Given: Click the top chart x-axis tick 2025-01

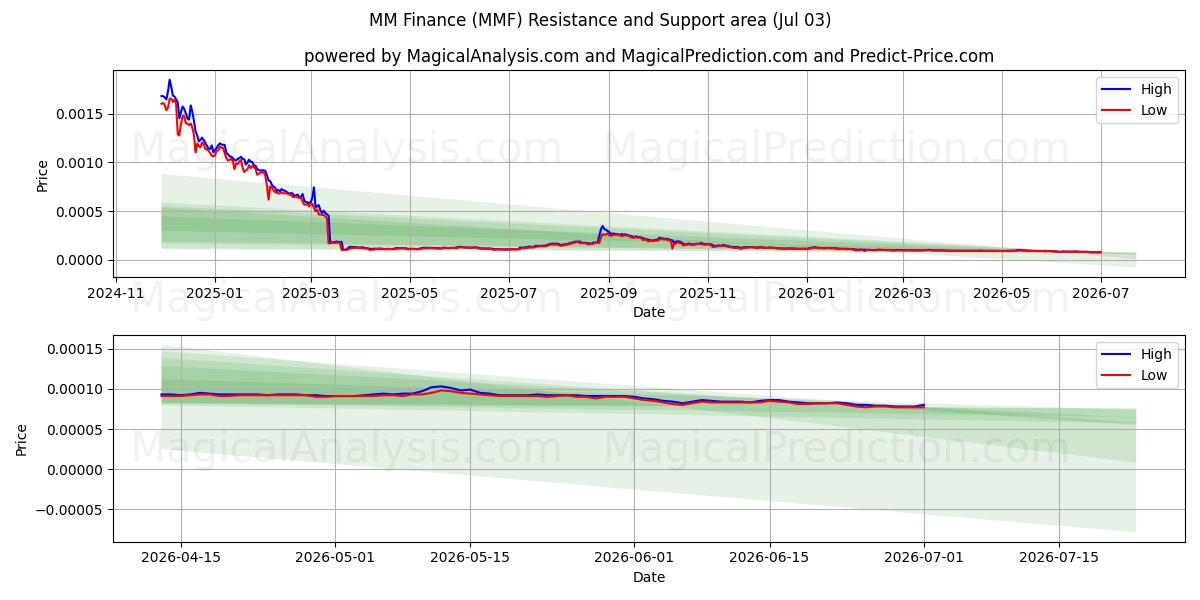Looking at the screenshot, I should [215, 294].
